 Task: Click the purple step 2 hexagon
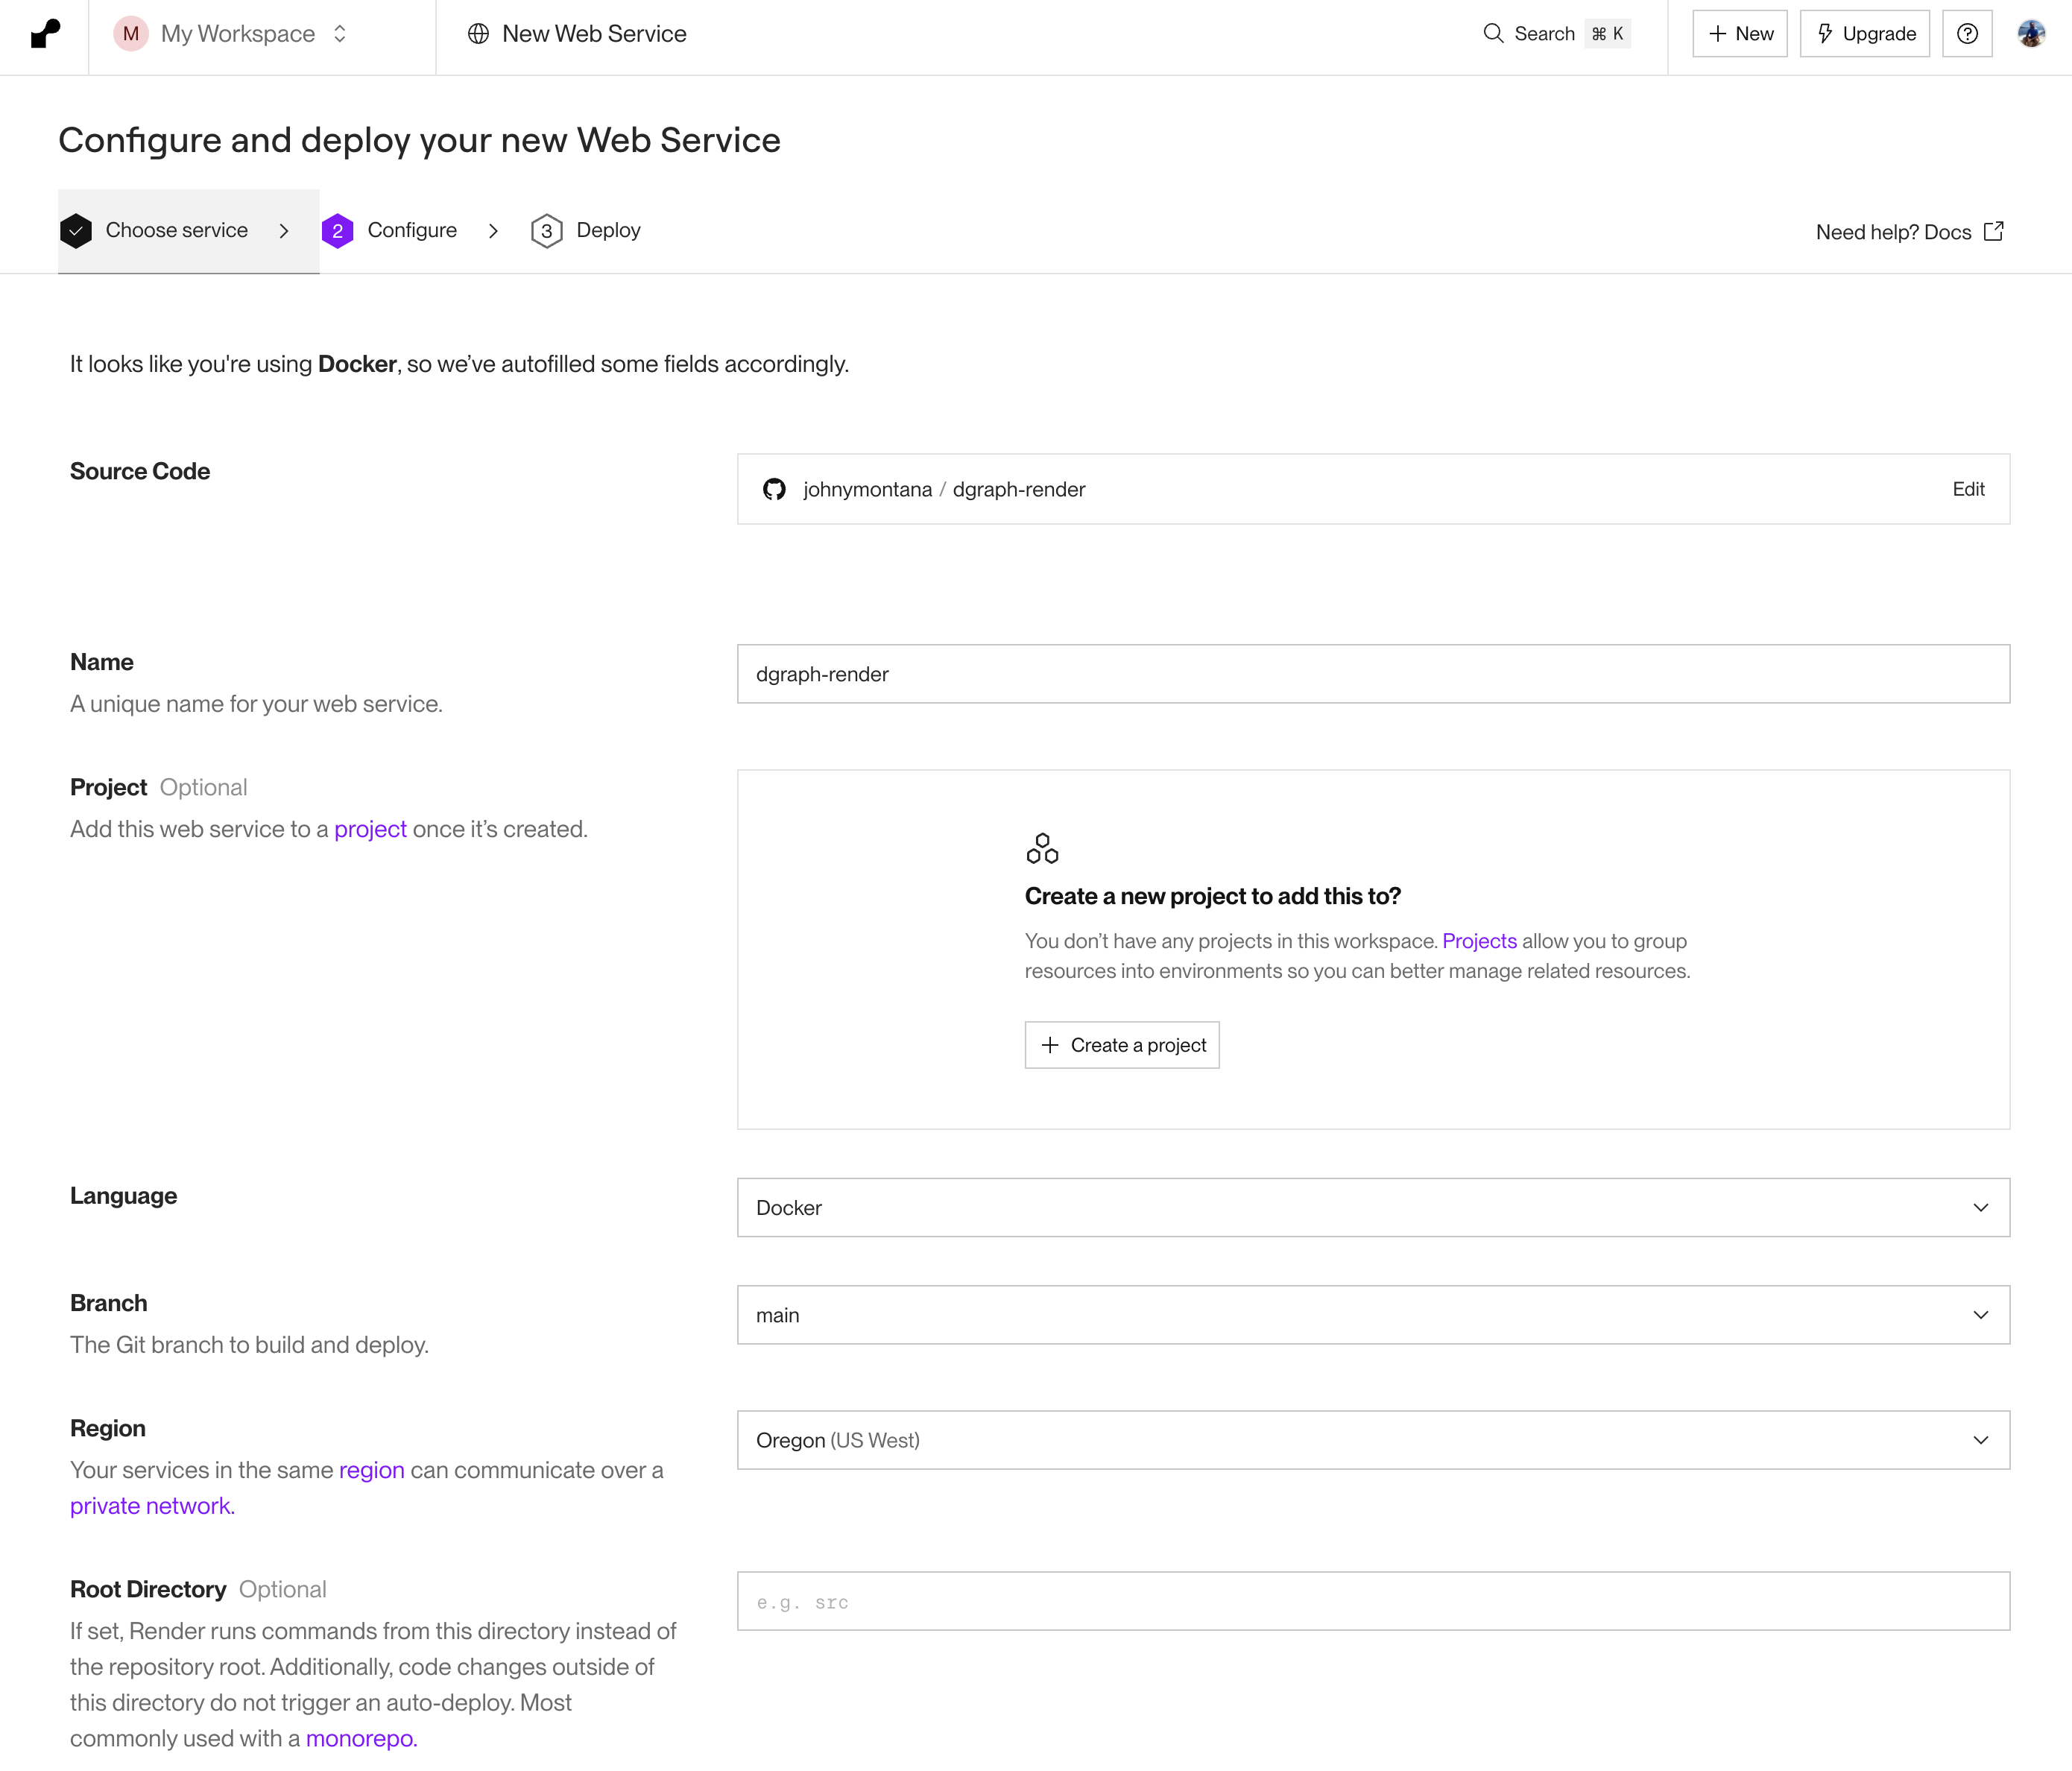pos(338,231)
